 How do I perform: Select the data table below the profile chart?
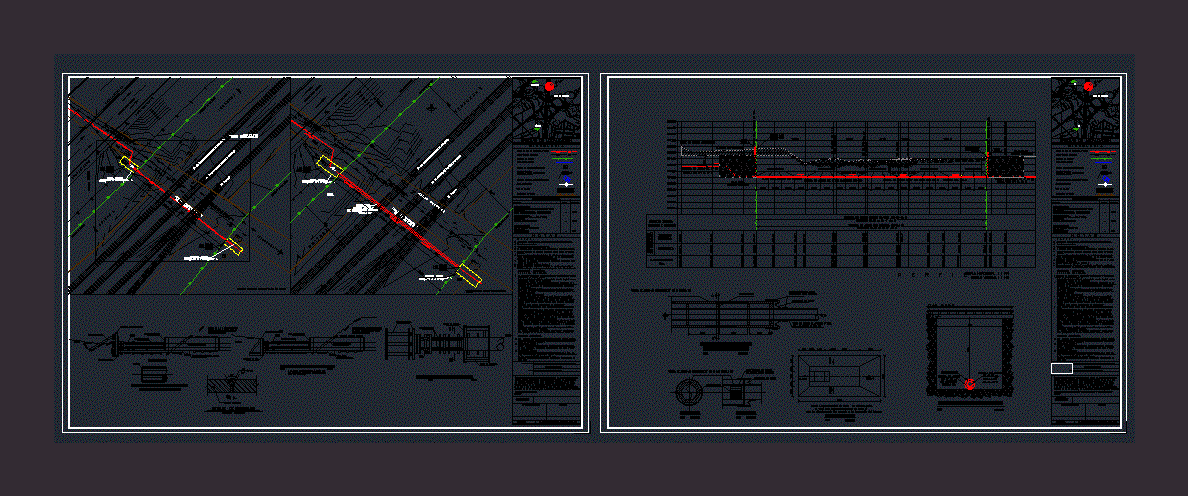[x=841, y=241]
